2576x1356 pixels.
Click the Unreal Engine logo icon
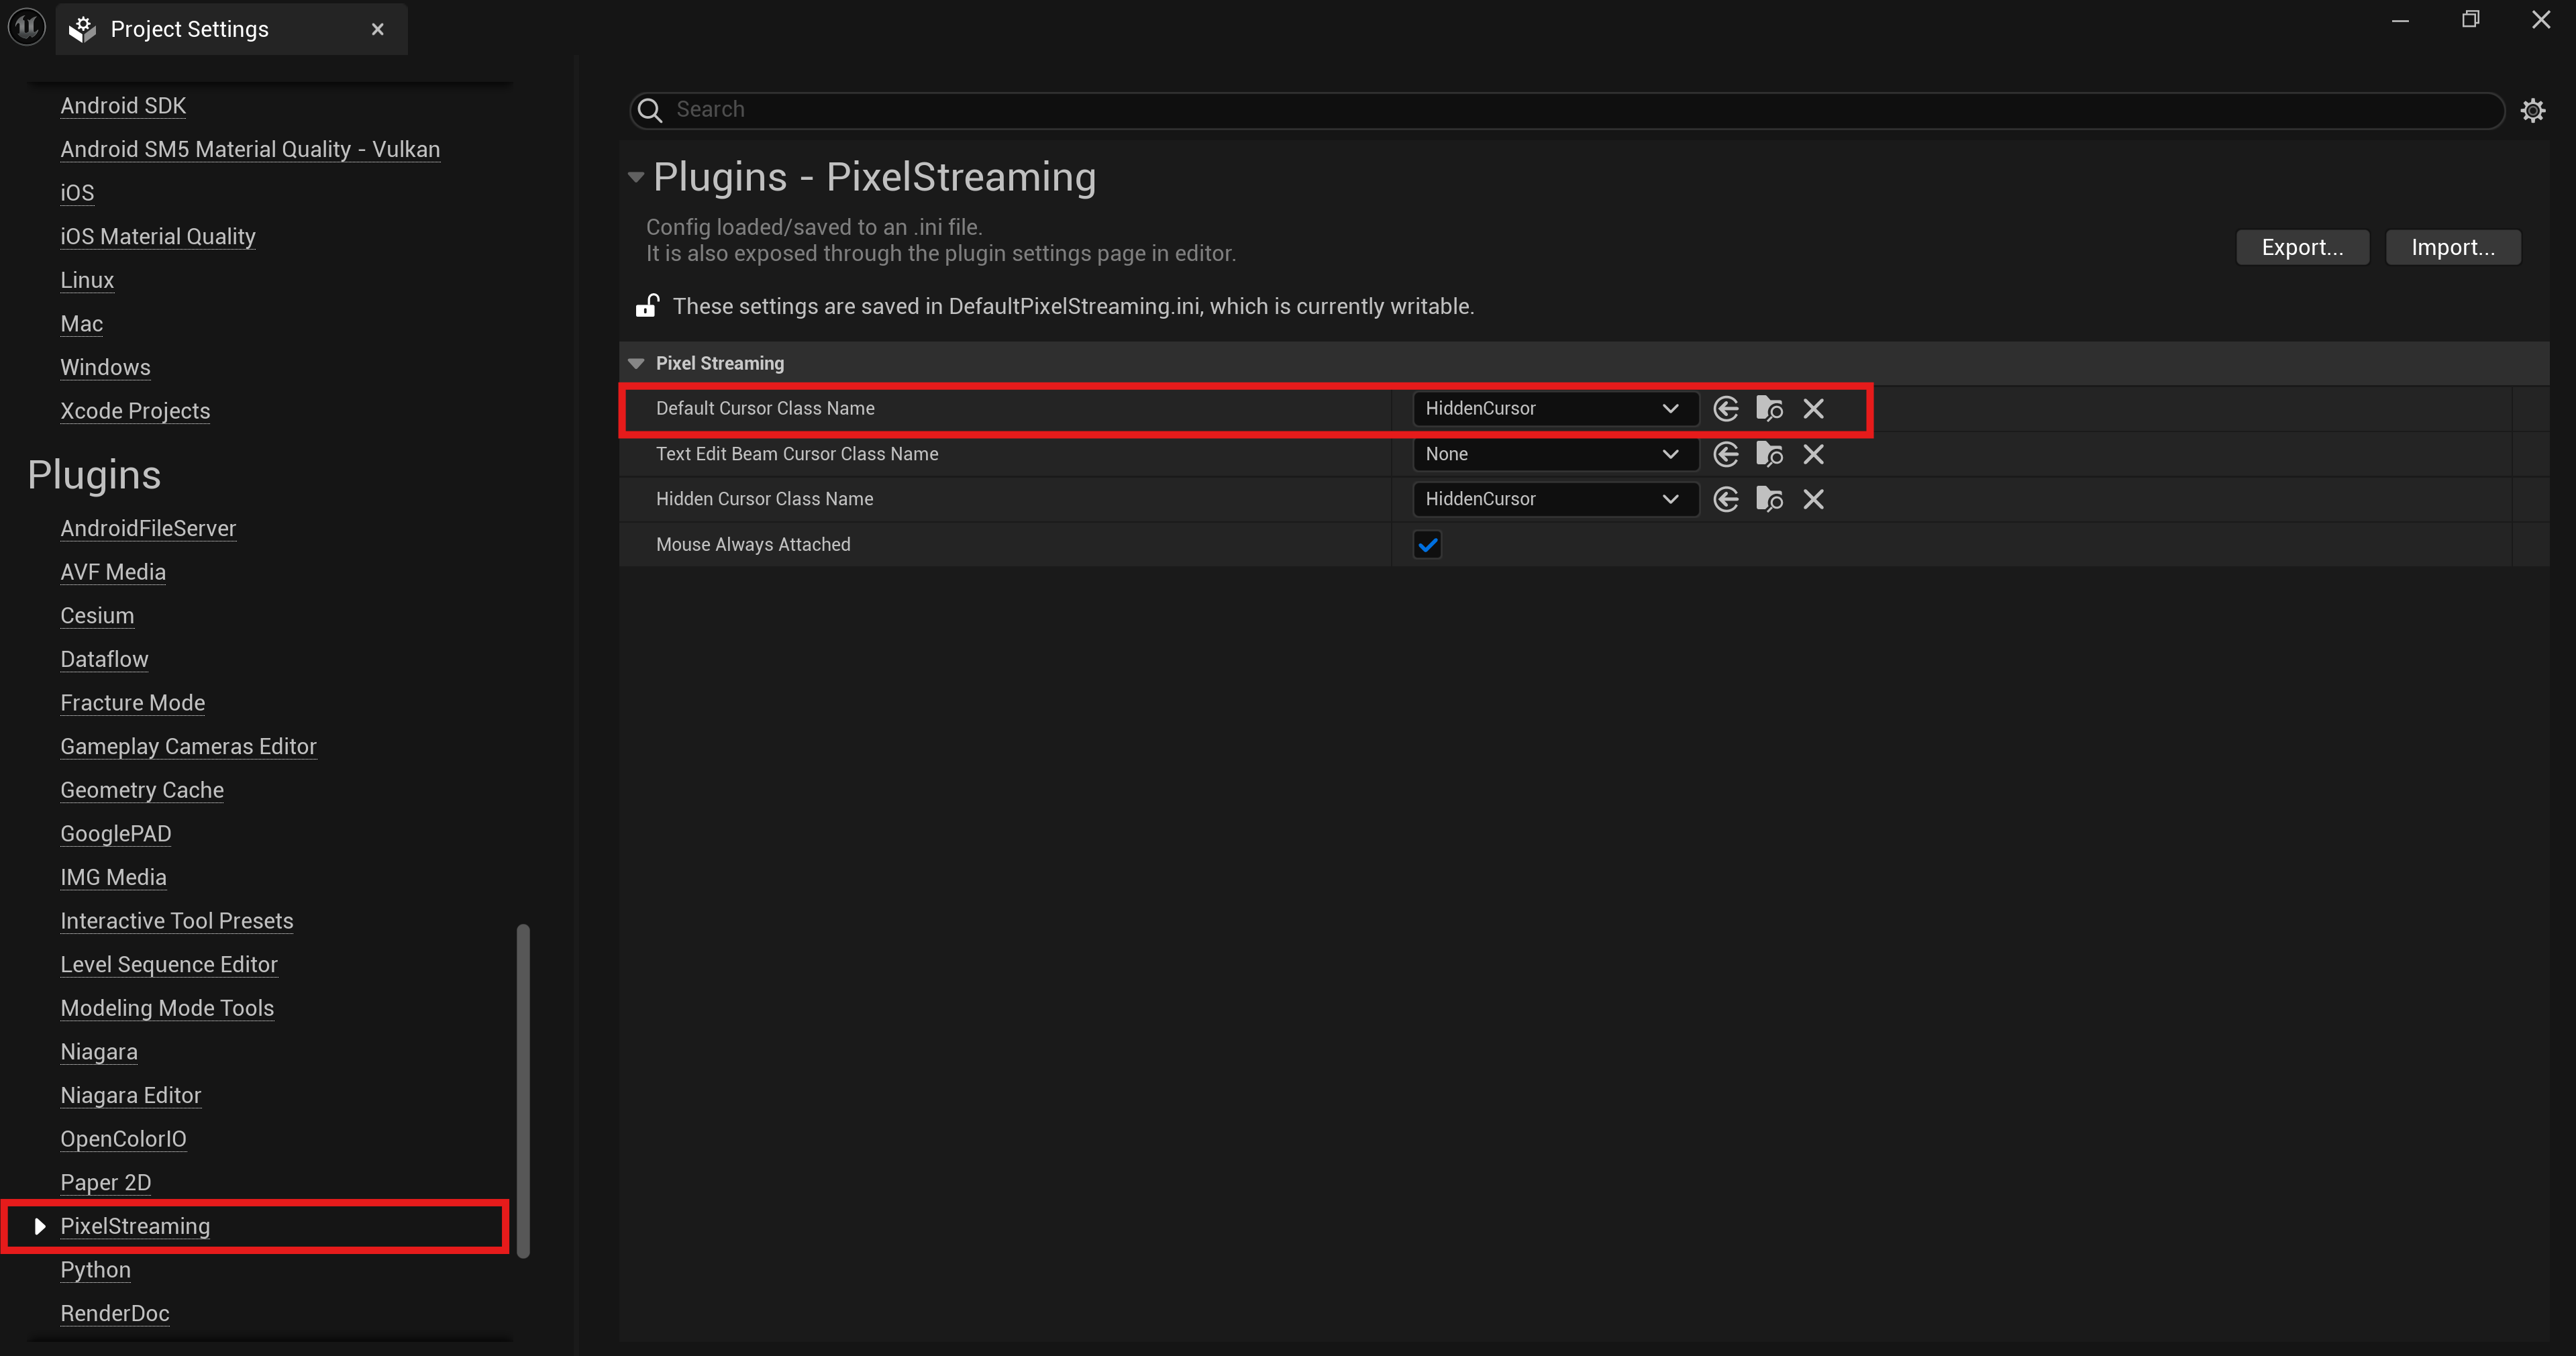(x=27, y=27)
